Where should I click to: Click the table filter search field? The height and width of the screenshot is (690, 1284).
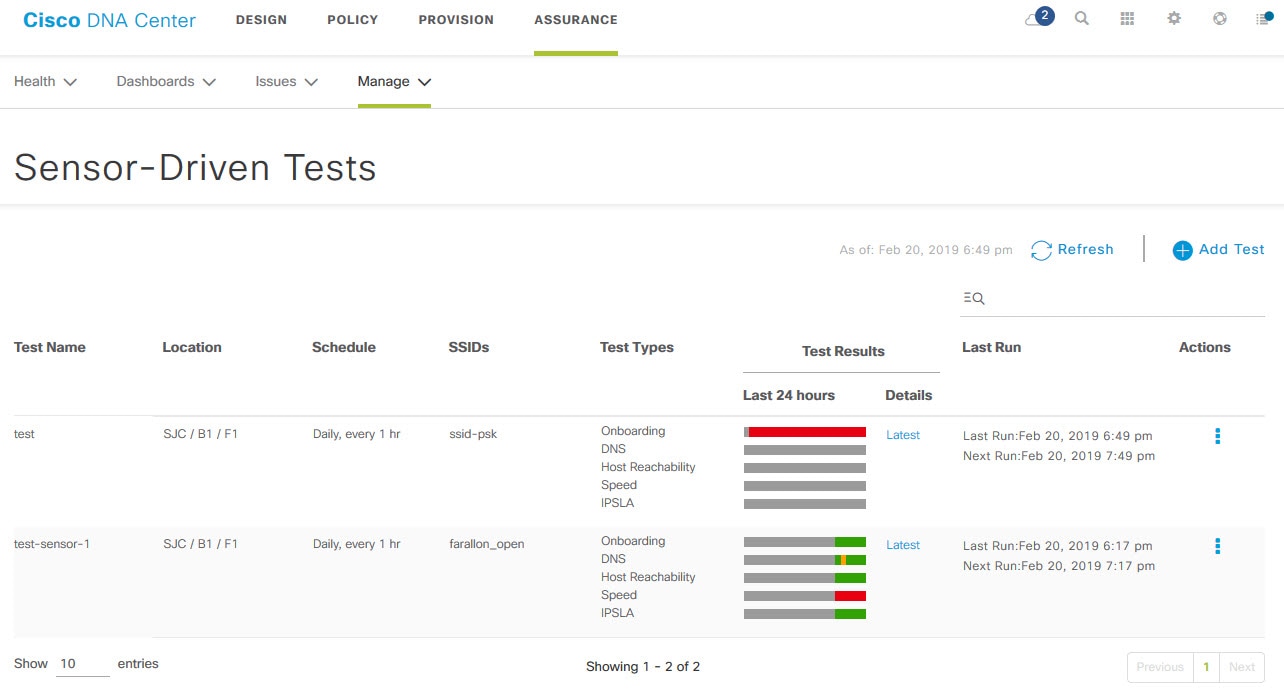1112,298
